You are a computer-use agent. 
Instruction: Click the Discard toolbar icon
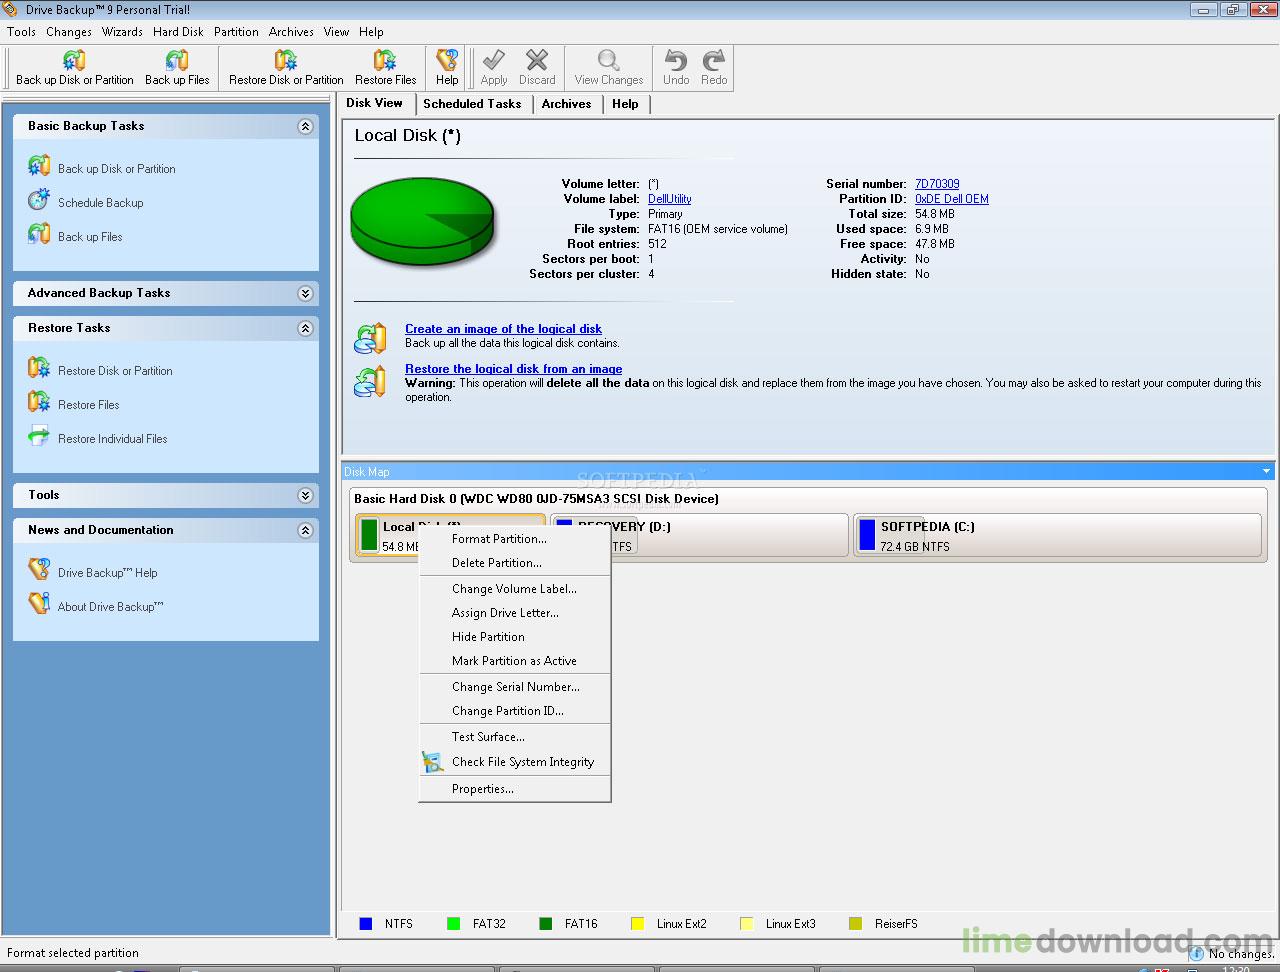tap(537, 60)
